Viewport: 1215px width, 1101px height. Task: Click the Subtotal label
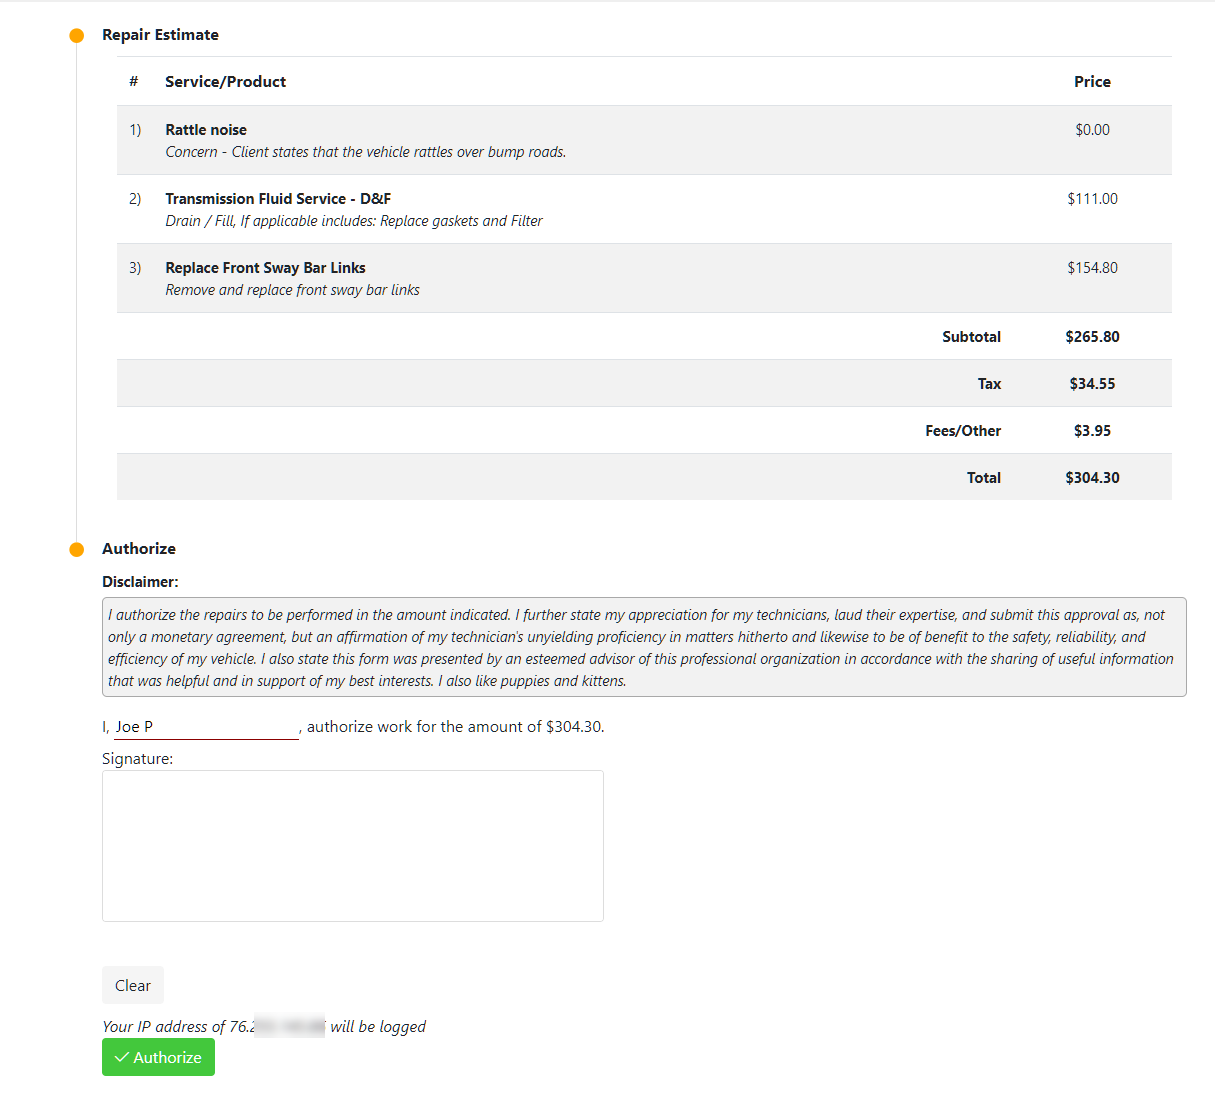click(x=971, y=337)
